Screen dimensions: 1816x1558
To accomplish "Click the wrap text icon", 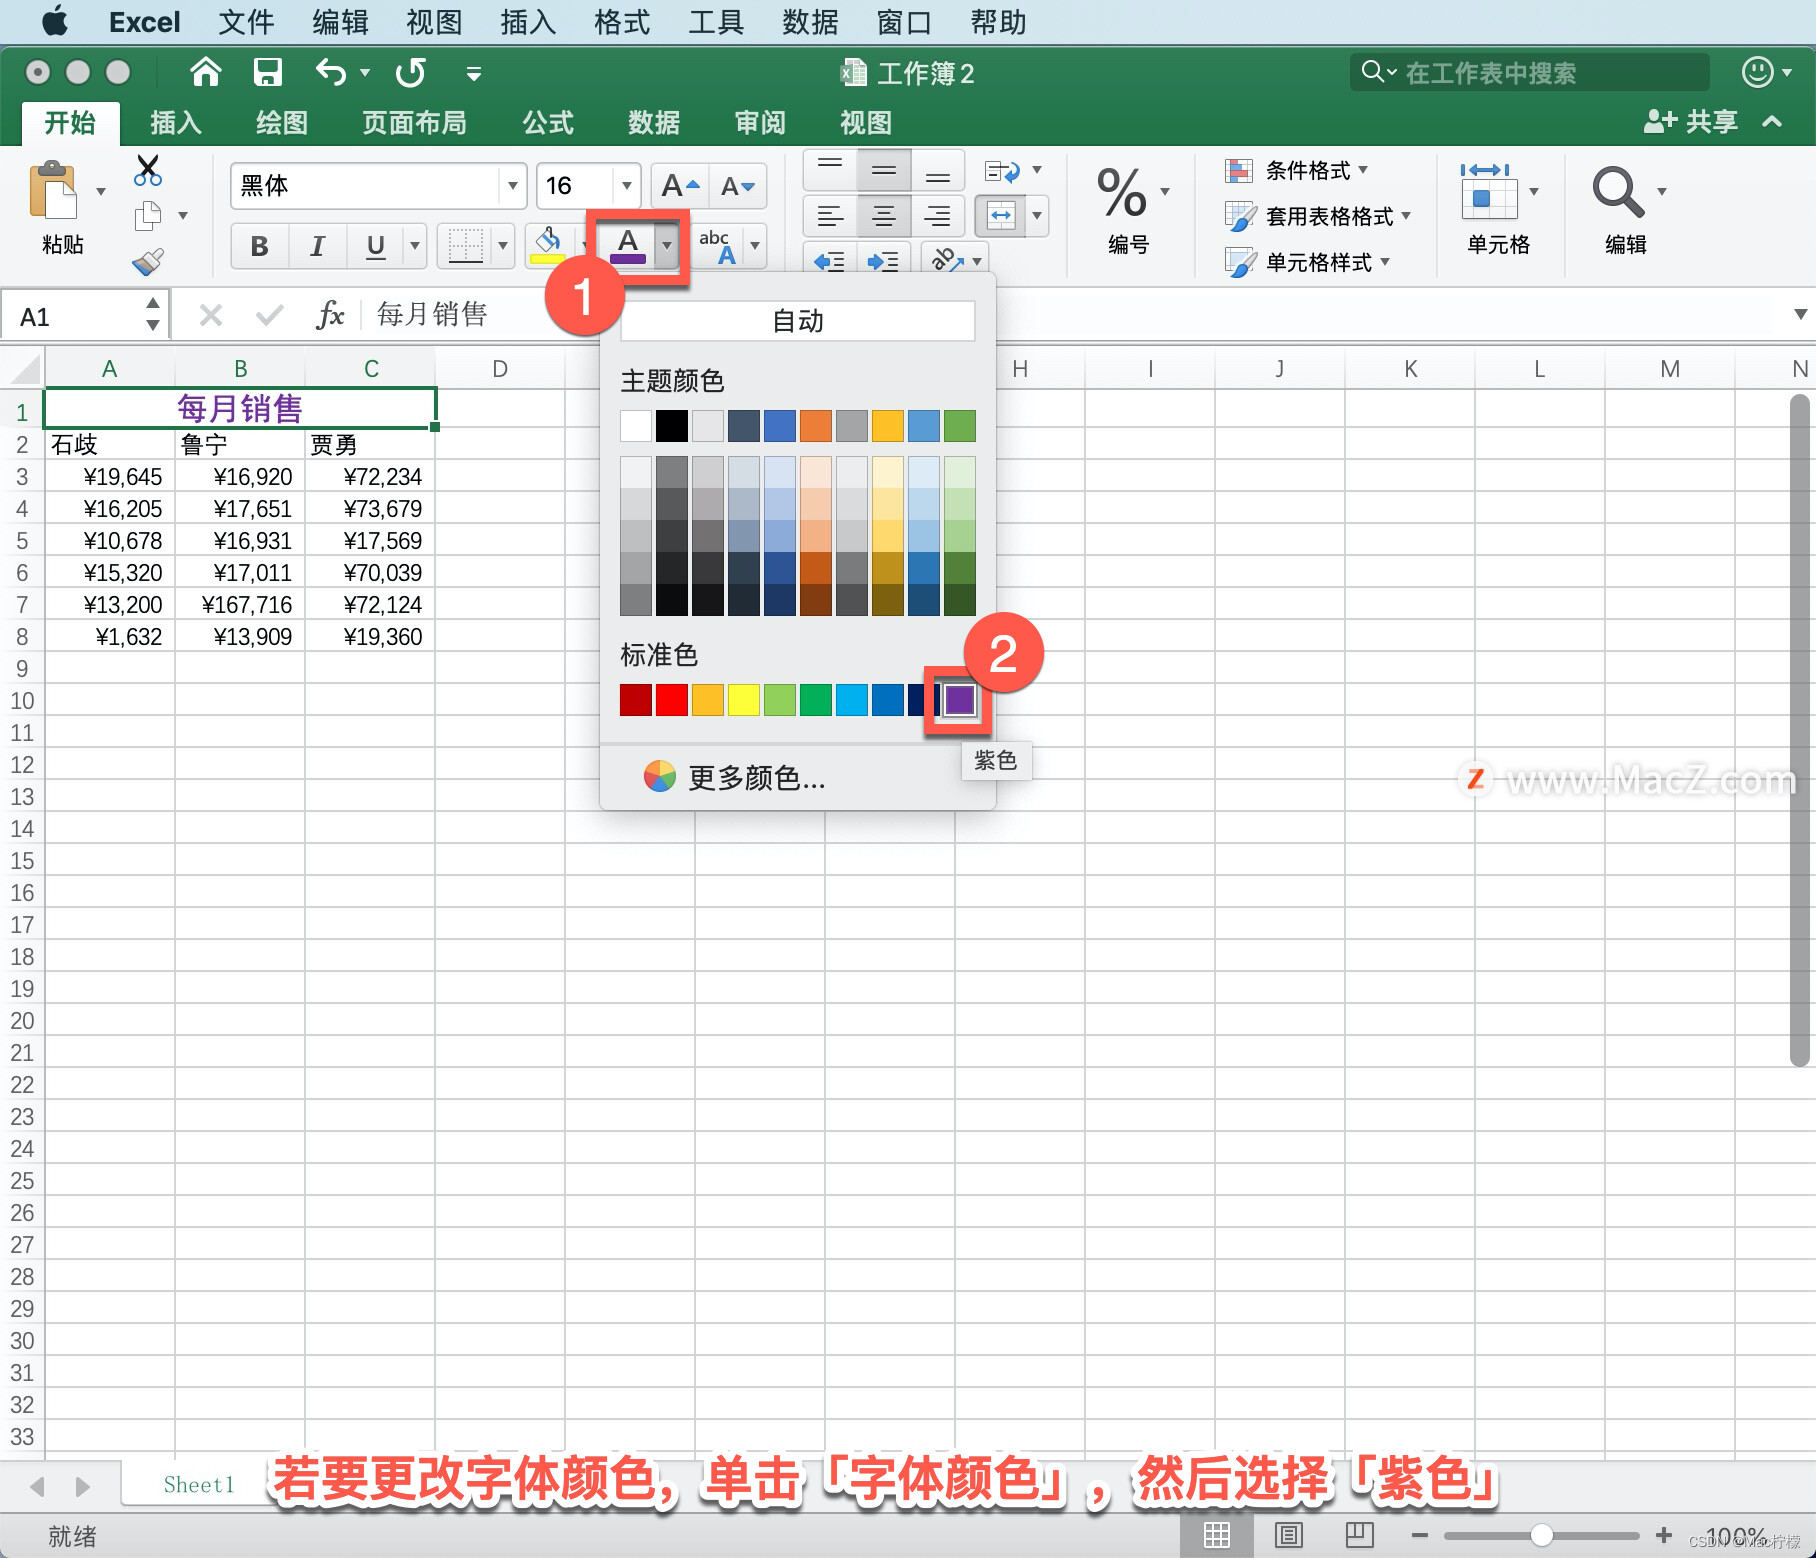I will pyautogui.click(x=1002, y=171).
